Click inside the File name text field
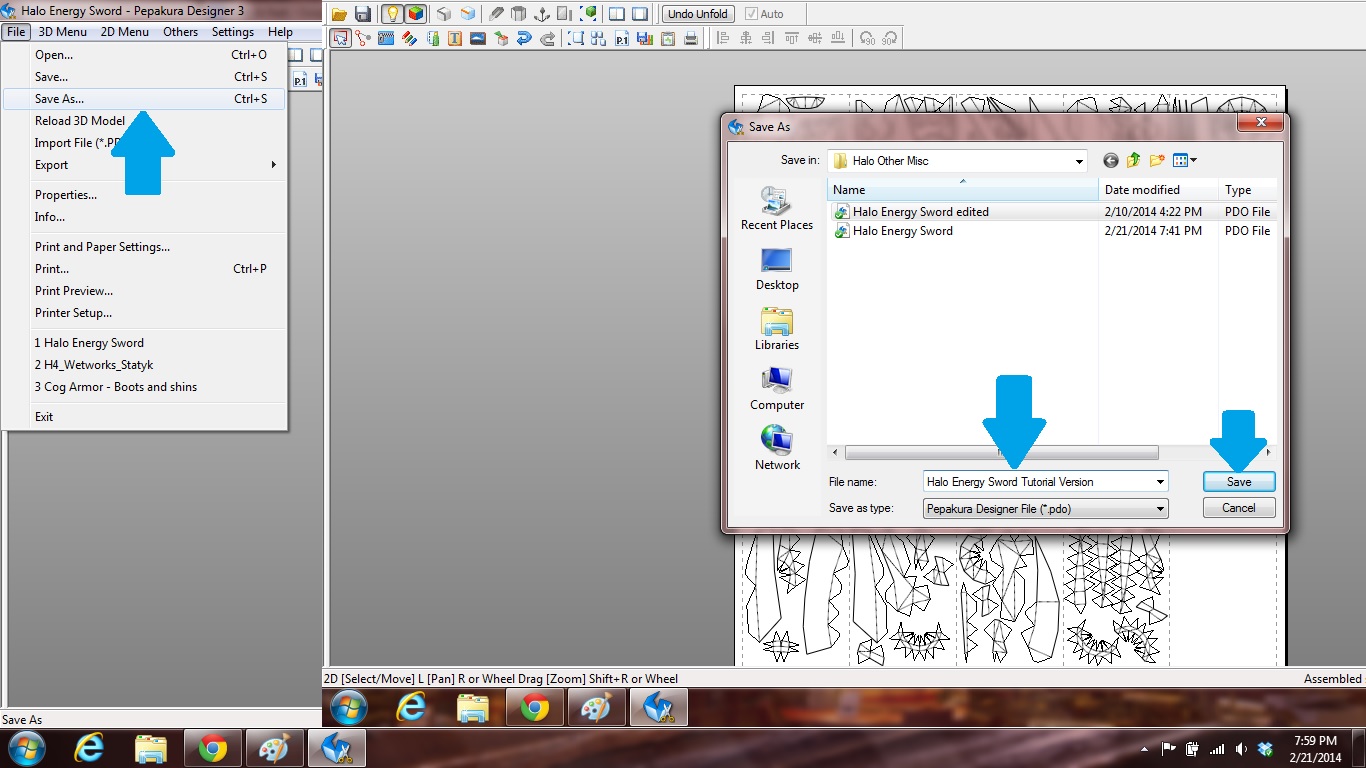The height and width of the screenshot is (768, 1366). (x=1039, y=482)
